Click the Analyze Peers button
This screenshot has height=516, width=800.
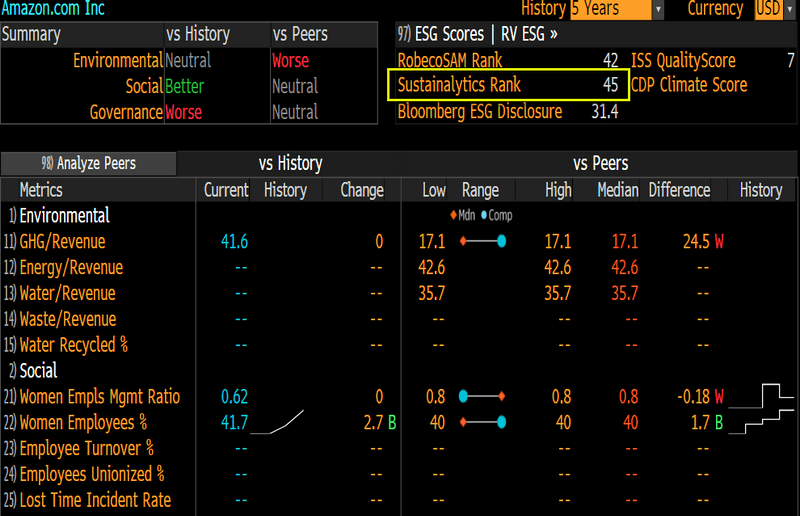click(x=89, y=163)
